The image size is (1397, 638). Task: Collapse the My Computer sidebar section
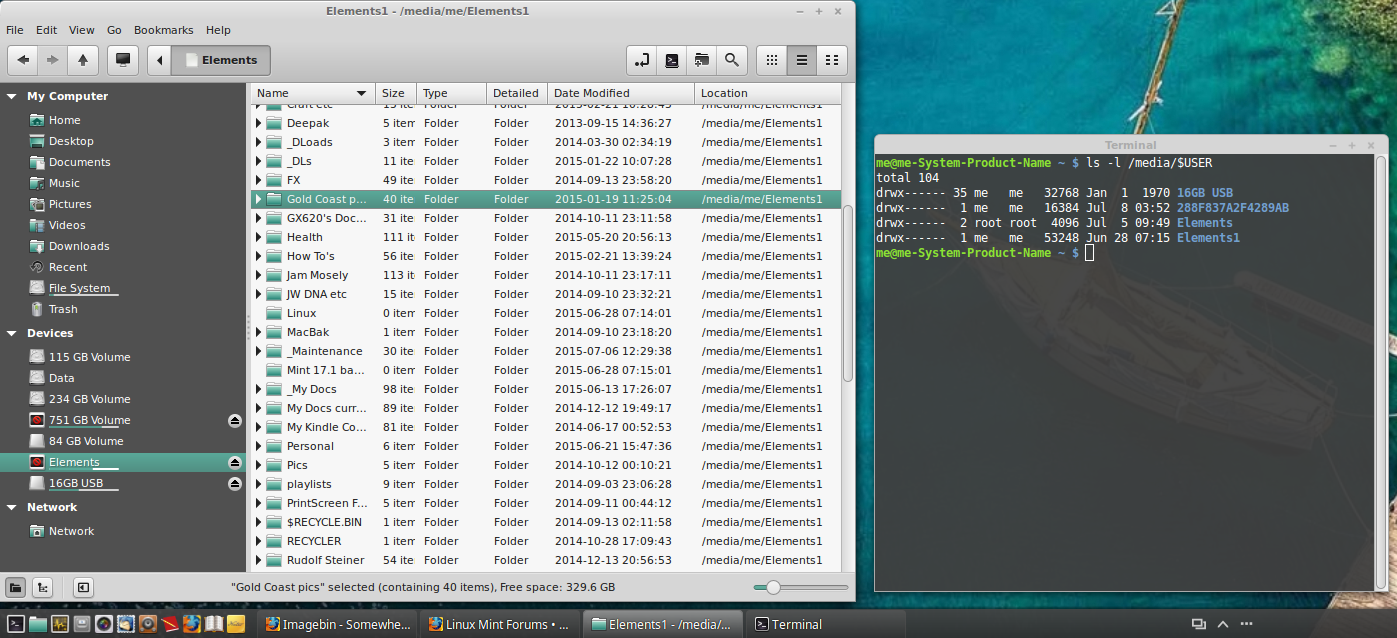(12, 97)
